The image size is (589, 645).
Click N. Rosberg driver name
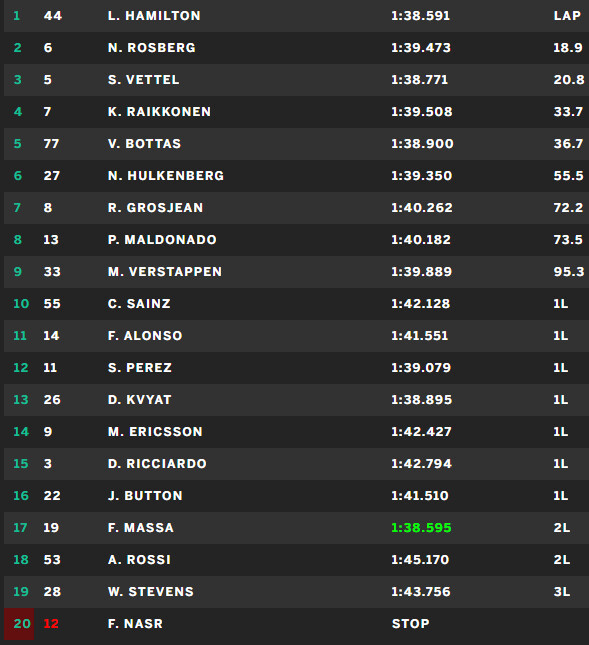click(x=152, y=48)
